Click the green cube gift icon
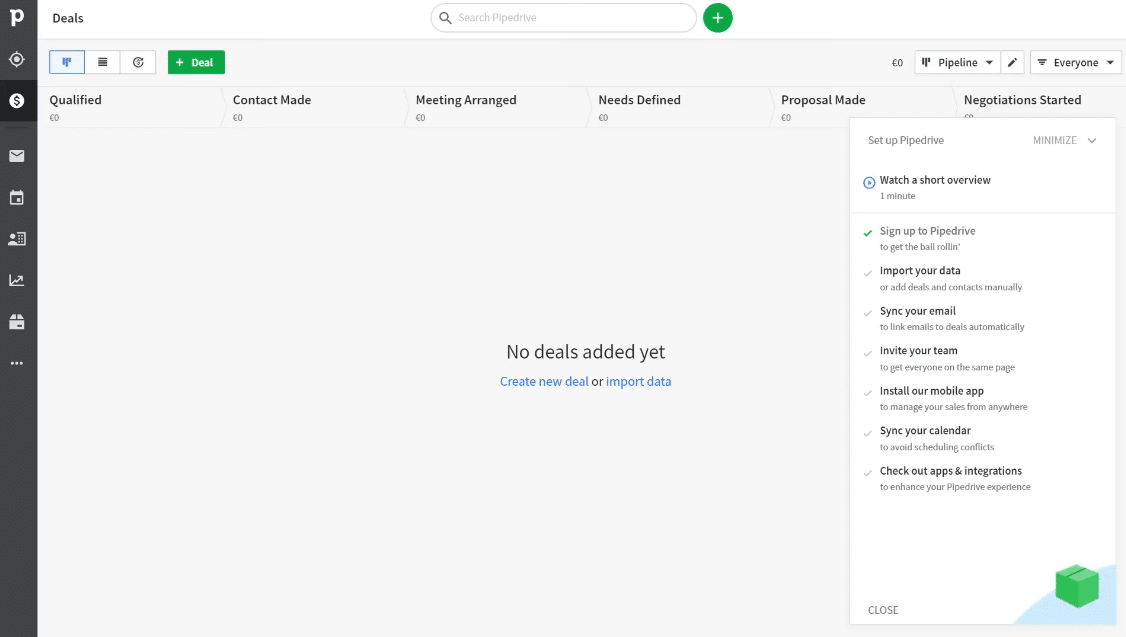1126x637 pixels. click(x=1077, y=586)
